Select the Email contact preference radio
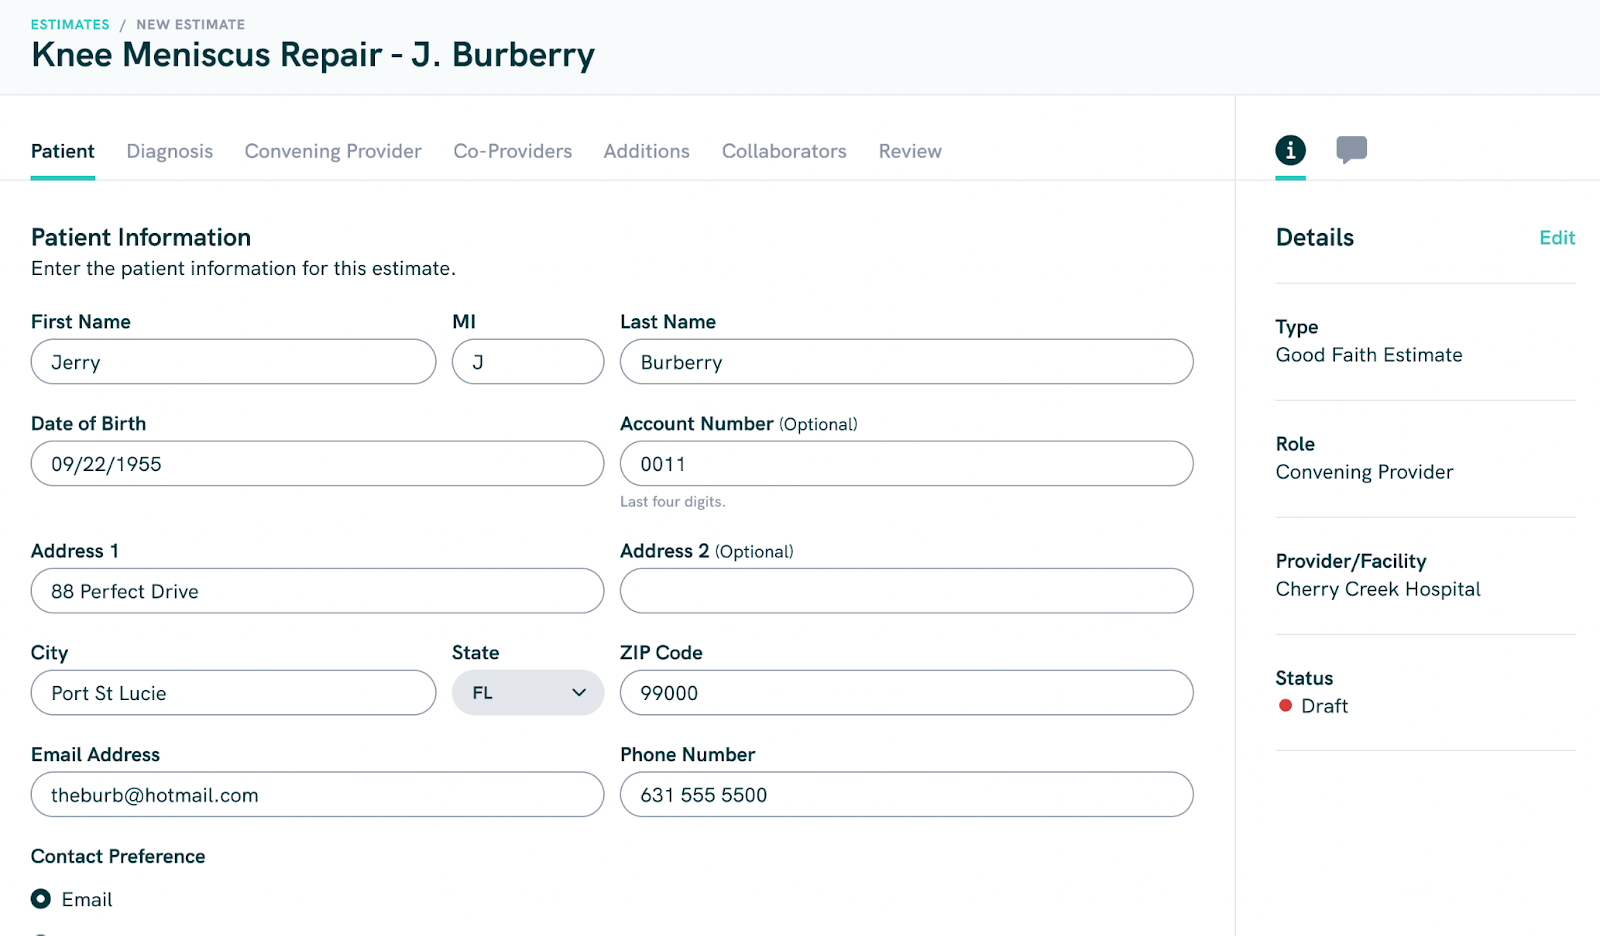 point(41,899)
